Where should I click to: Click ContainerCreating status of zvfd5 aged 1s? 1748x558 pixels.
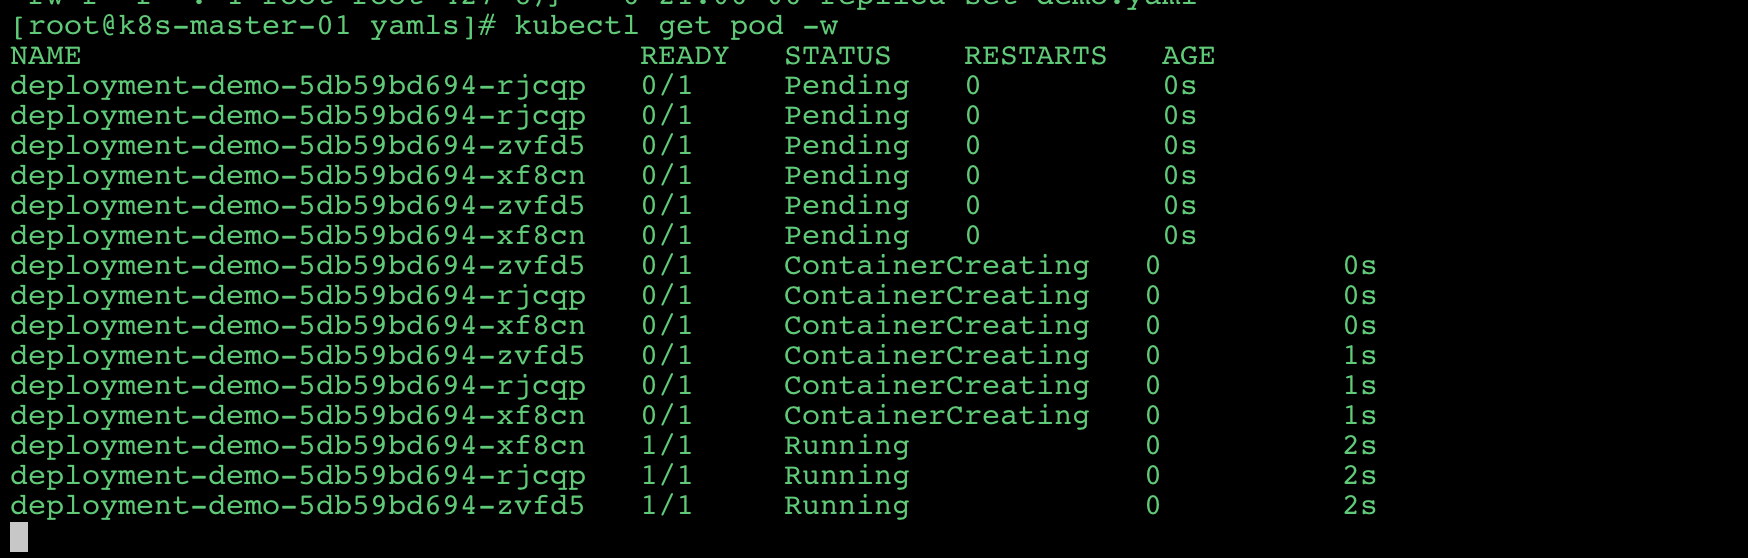(936, 356)
